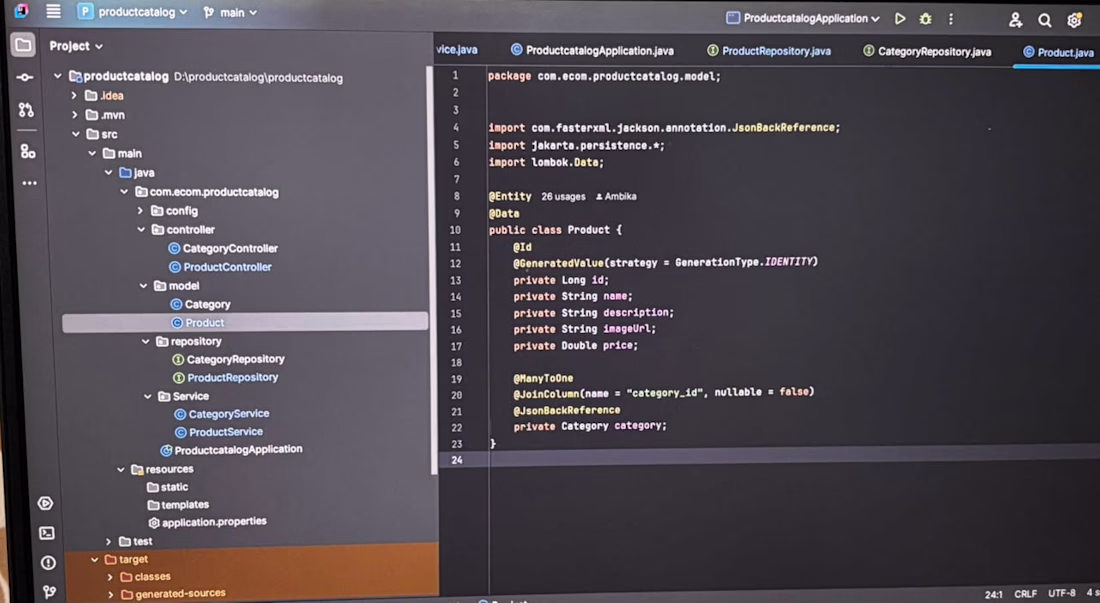Collapse the controller package
1100x603 pixels.
[x=141, y=229]
